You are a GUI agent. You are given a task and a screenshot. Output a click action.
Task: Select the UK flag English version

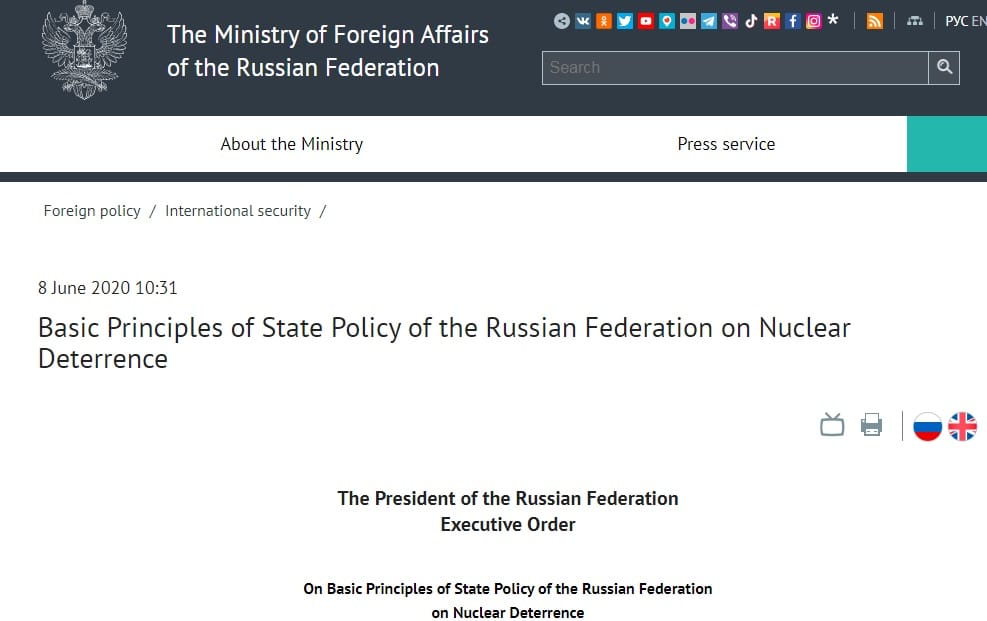[962, 427]
